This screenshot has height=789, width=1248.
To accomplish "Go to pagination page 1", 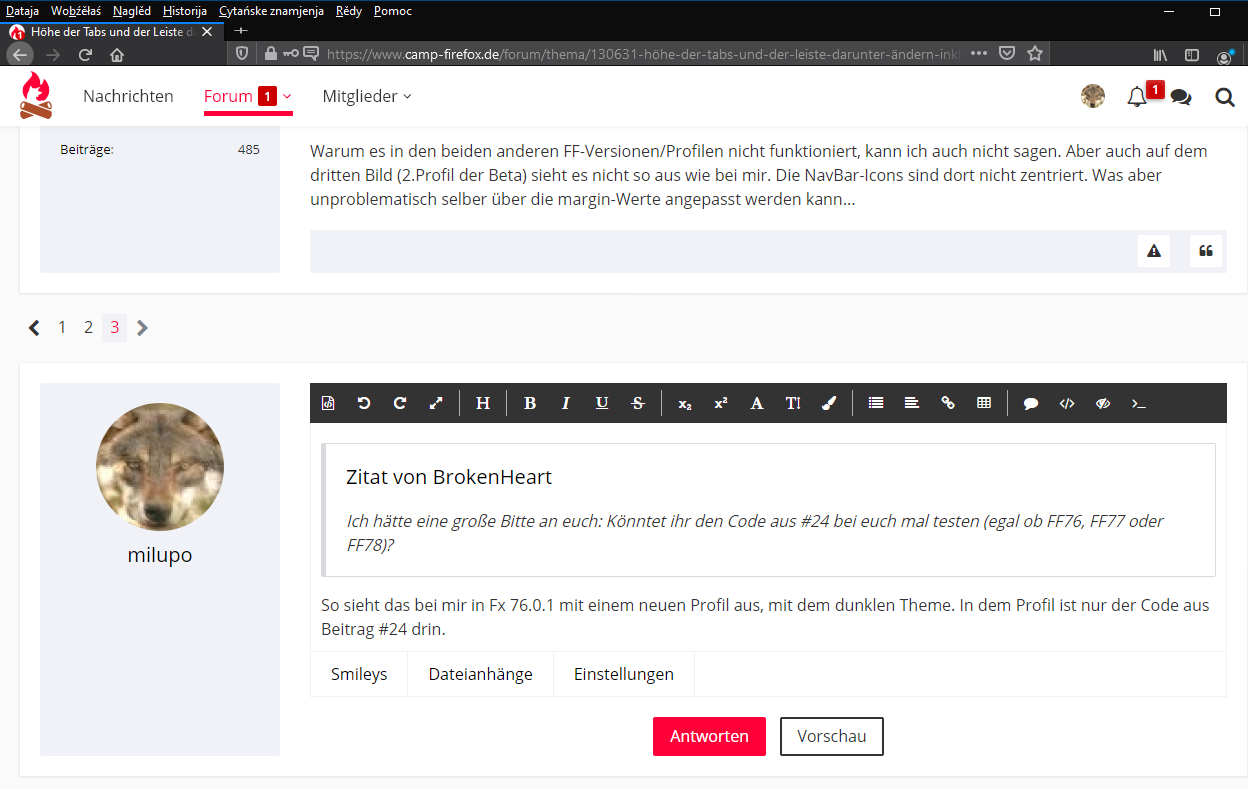I will click(62, 327).
